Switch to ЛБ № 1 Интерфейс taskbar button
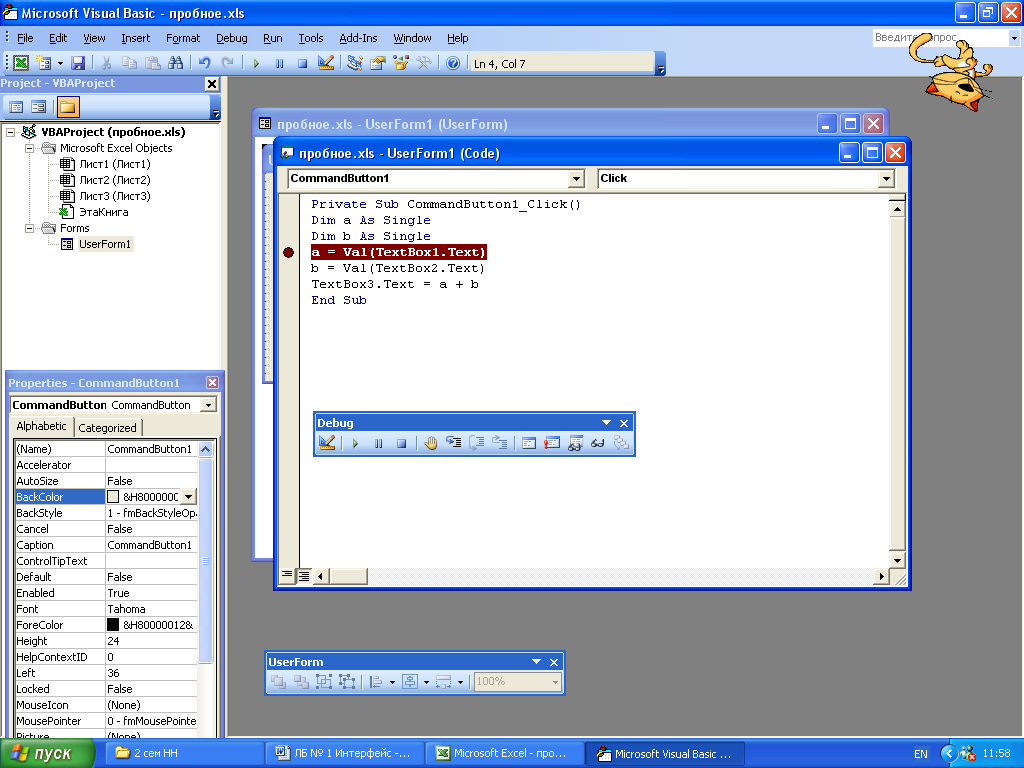 pos(345,754)
